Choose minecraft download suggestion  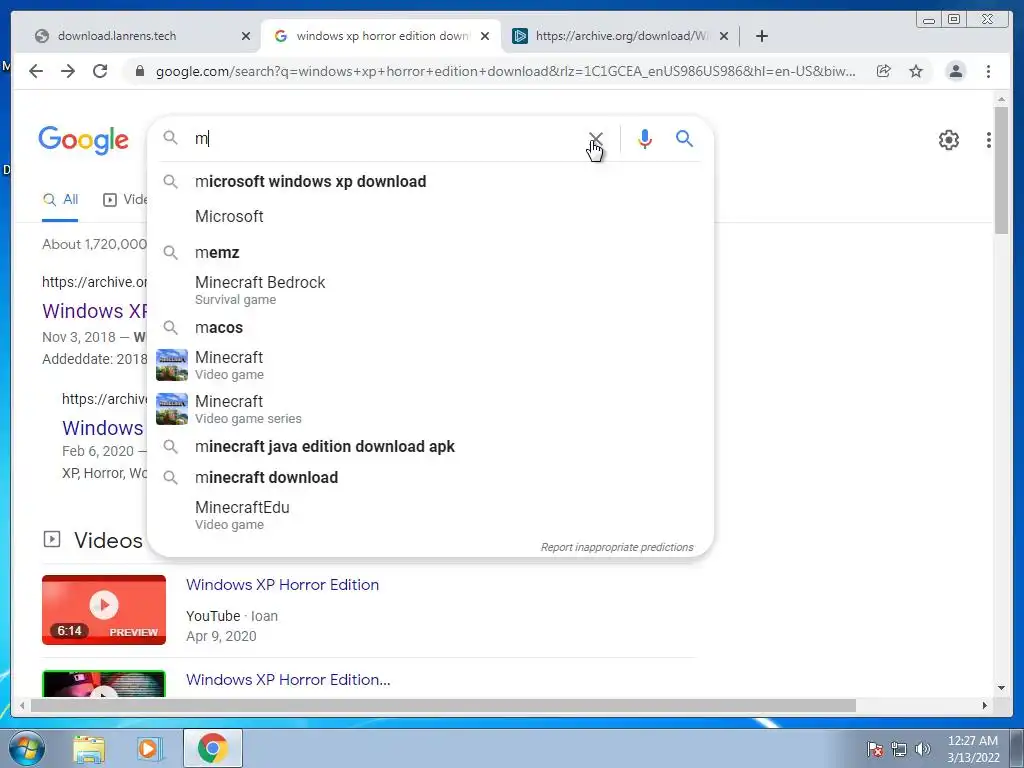click(x=431, y=477)
